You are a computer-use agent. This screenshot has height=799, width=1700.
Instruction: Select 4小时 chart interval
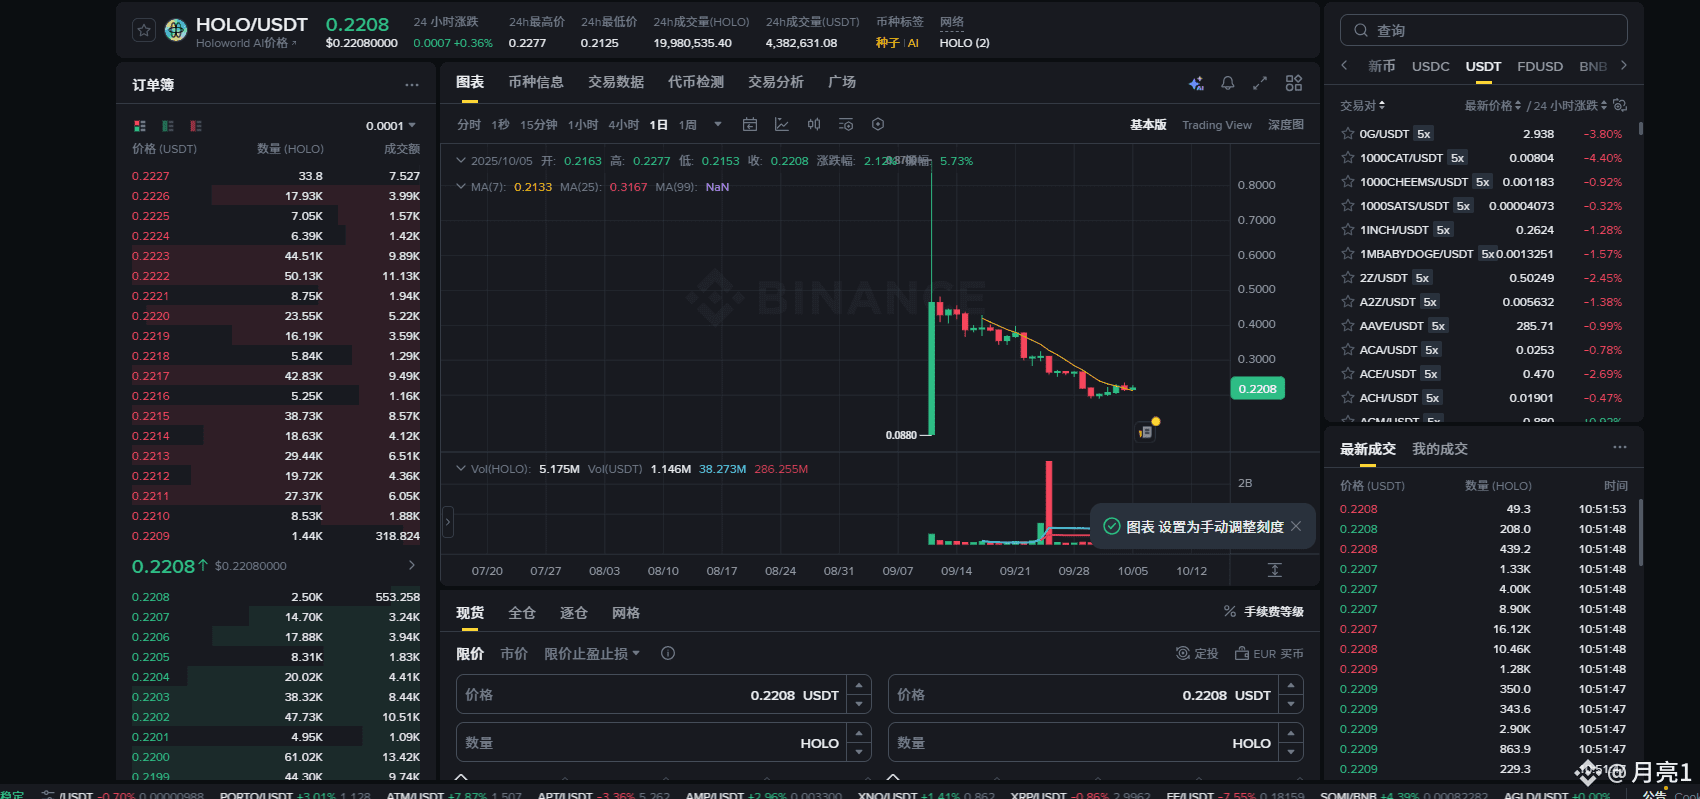[623, 125]
